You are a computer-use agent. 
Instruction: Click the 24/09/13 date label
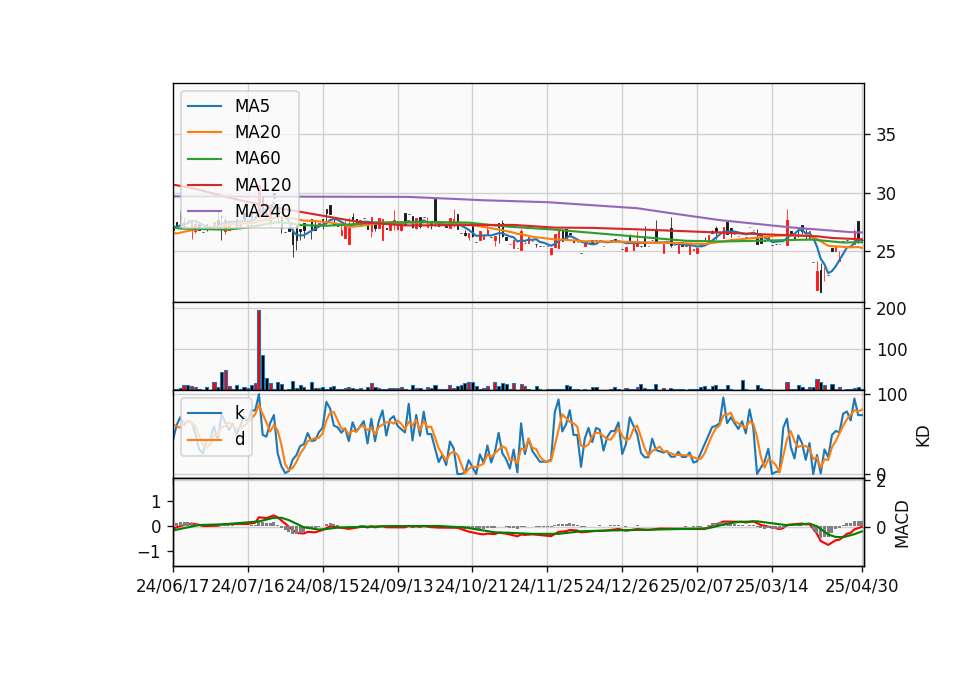(x=397, y=586)
